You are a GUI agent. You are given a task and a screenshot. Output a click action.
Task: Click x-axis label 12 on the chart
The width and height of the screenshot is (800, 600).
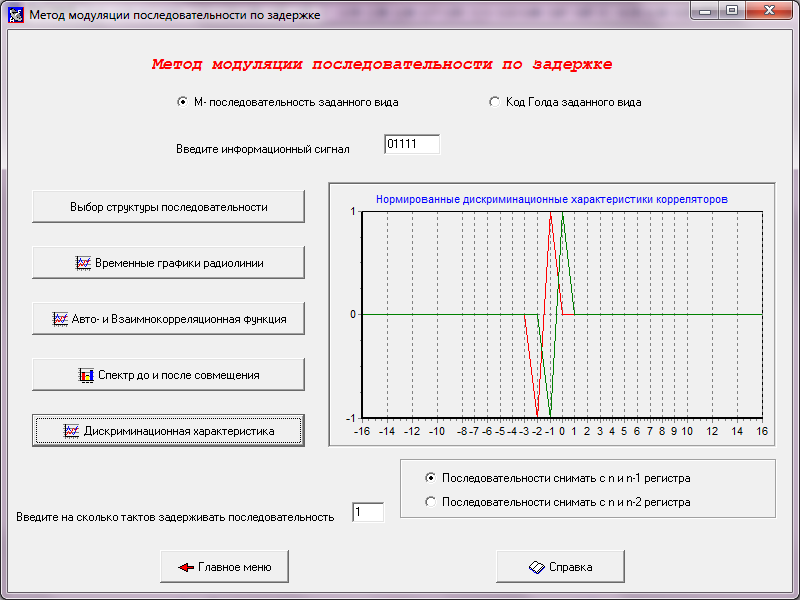point(712,432)
